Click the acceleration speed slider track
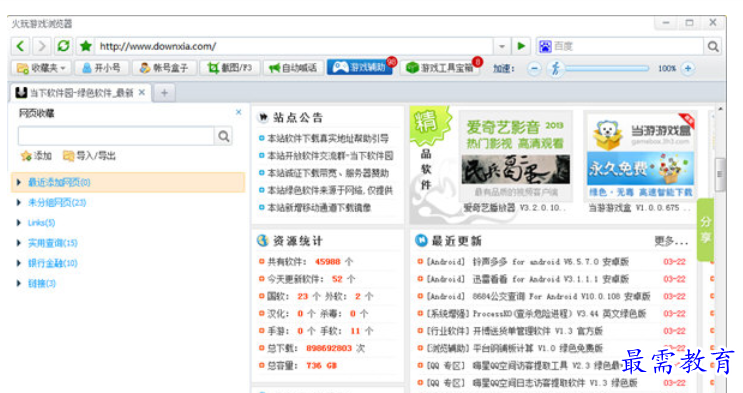The image size is (743, 393). [x=607, y=69]
